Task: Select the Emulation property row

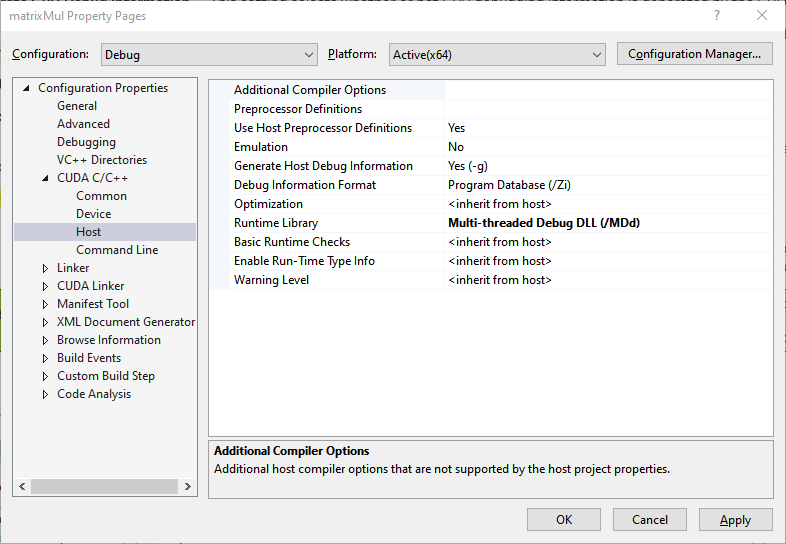Action: [261, 147]
